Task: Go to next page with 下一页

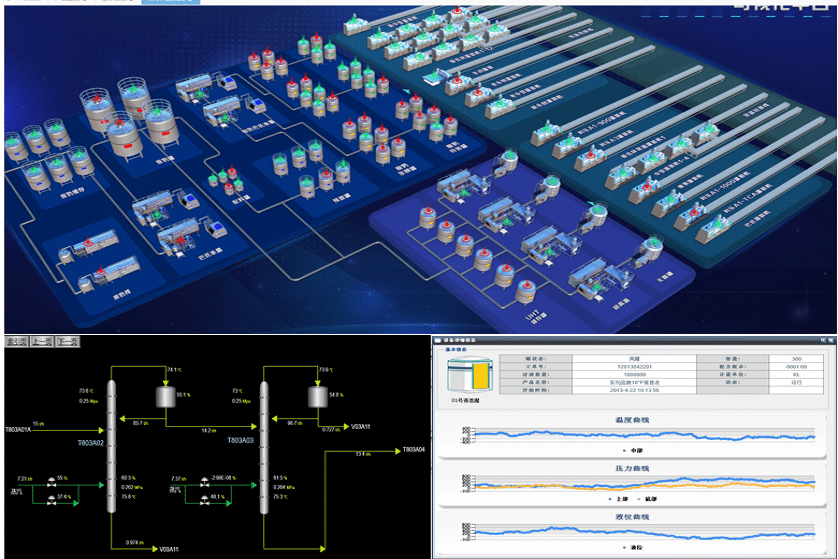Action: [x=68, y=342]
